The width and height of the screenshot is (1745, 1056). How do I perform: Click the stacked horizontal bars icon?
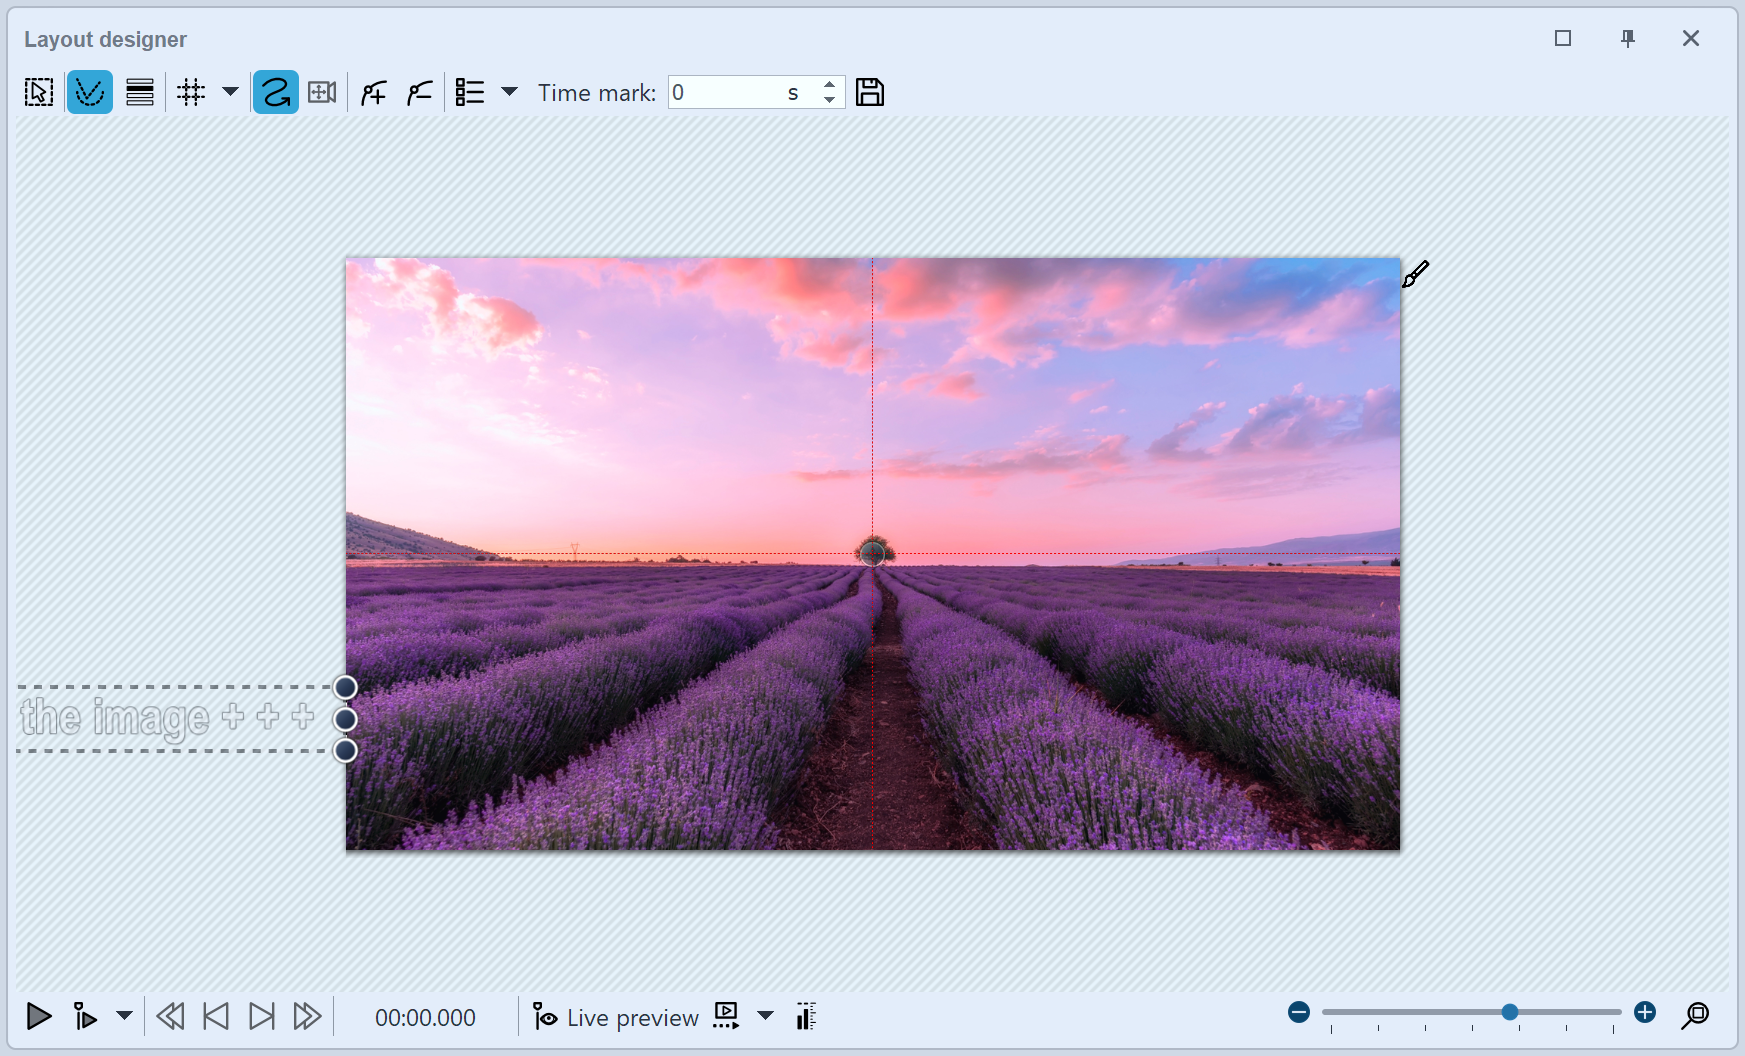[x=140, y=93]
